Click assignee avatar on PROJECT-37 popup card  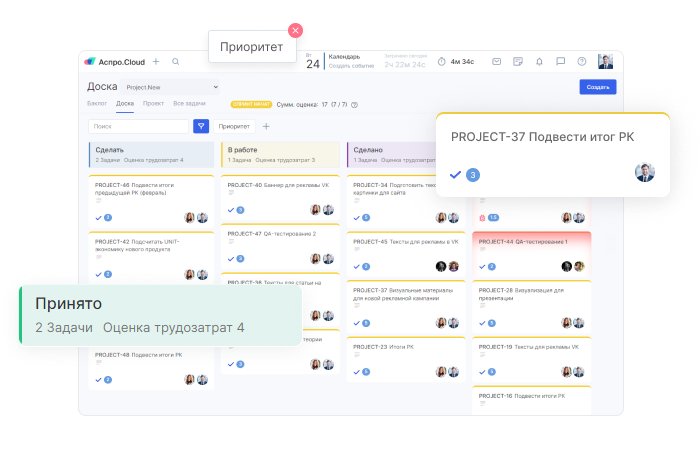point(645,172)
